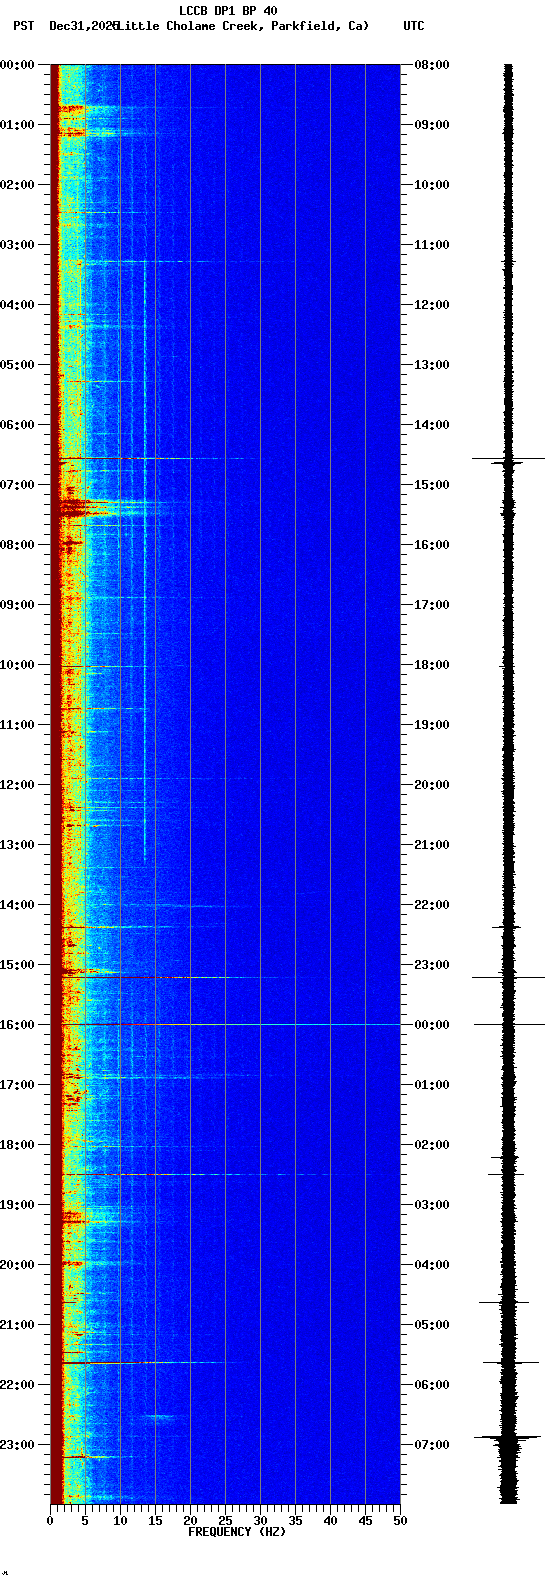
Task: Click the PST time label '09:00'
Action: tap(17, 605)
